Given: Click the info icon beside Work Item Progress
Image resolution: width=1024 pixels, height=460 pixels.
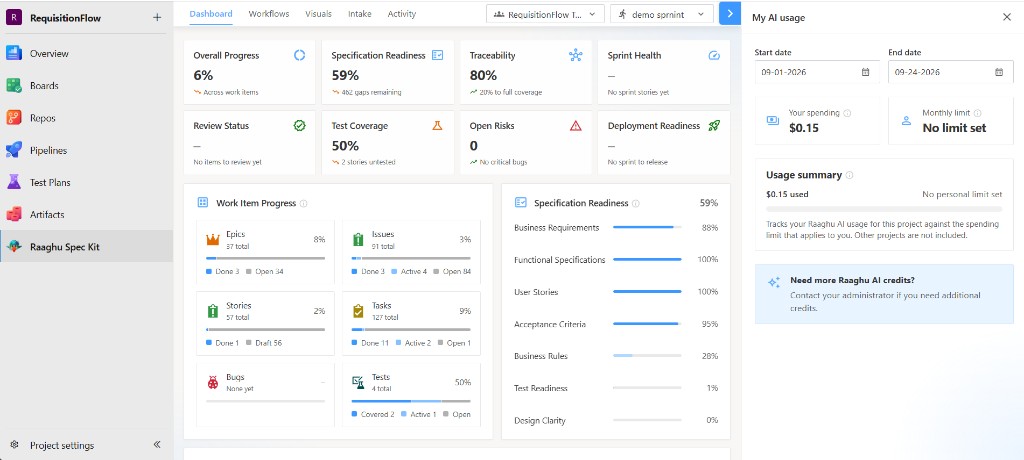Looking at the screenshot, I should coord(303,203).
